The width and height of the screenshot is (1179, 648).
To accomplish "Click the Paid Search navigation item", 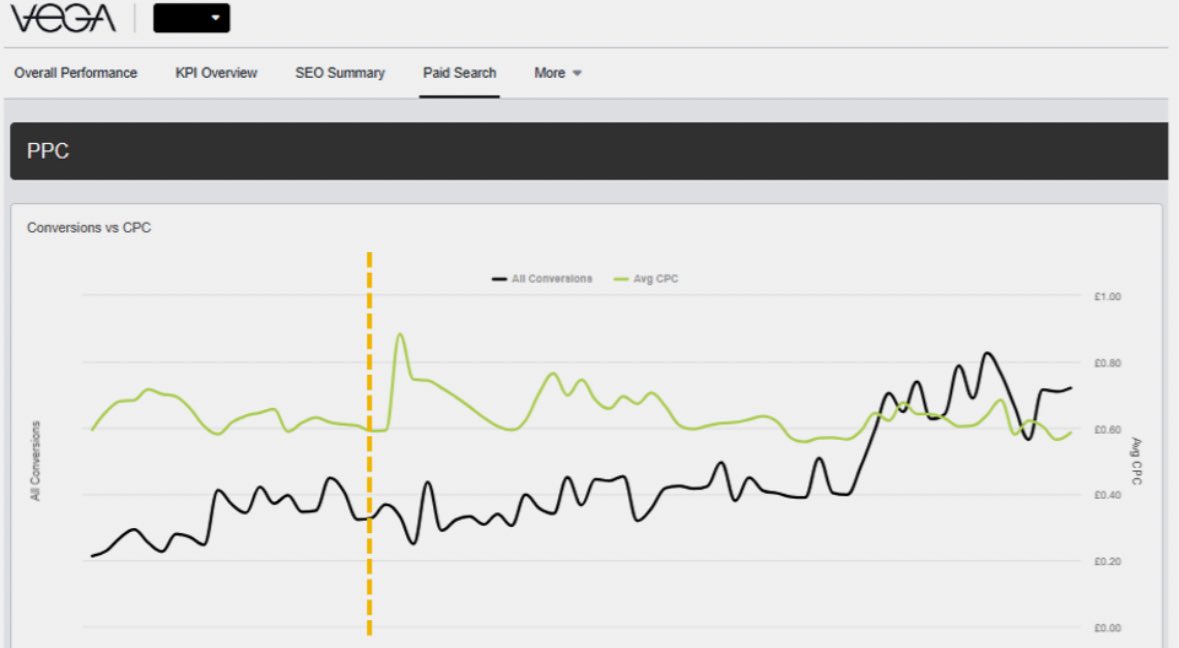I will 458,72.
